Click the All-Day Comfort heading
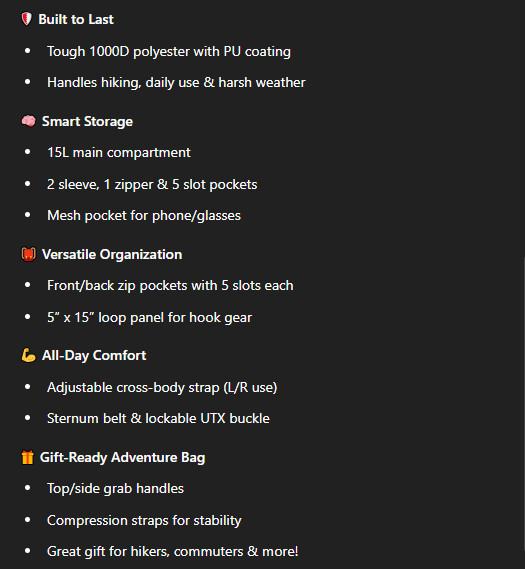525x569 pixels. click(94, 356)
